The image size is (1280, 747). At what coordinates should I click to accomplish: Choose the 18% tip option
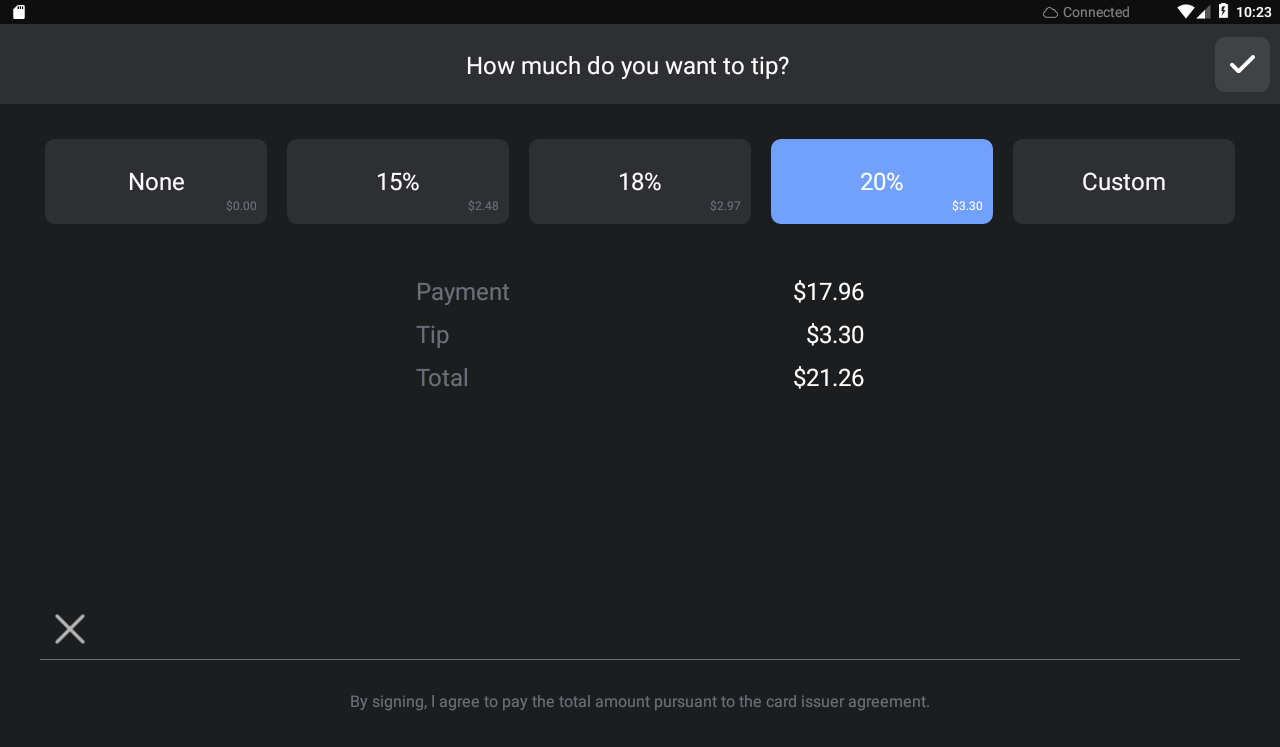click(x=640, y=181)
